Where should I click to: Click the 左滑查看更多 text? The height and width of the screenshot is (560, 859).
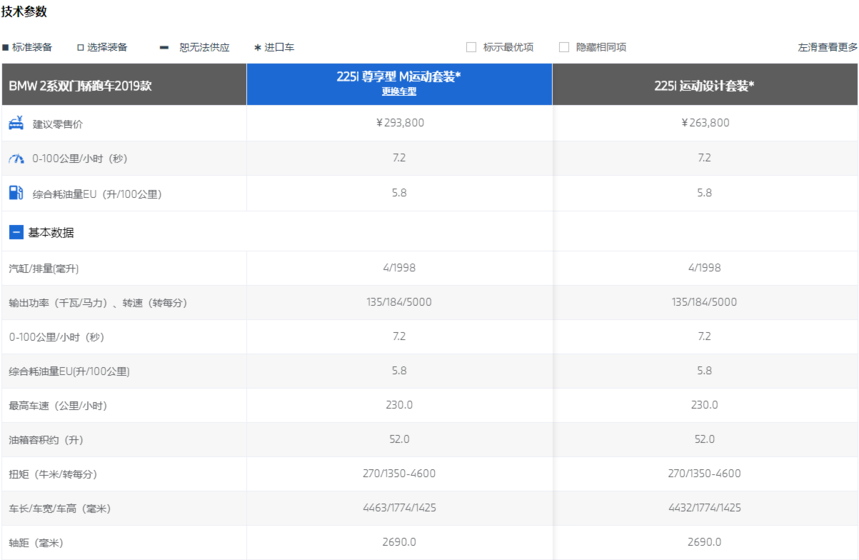tap(827, 48)
